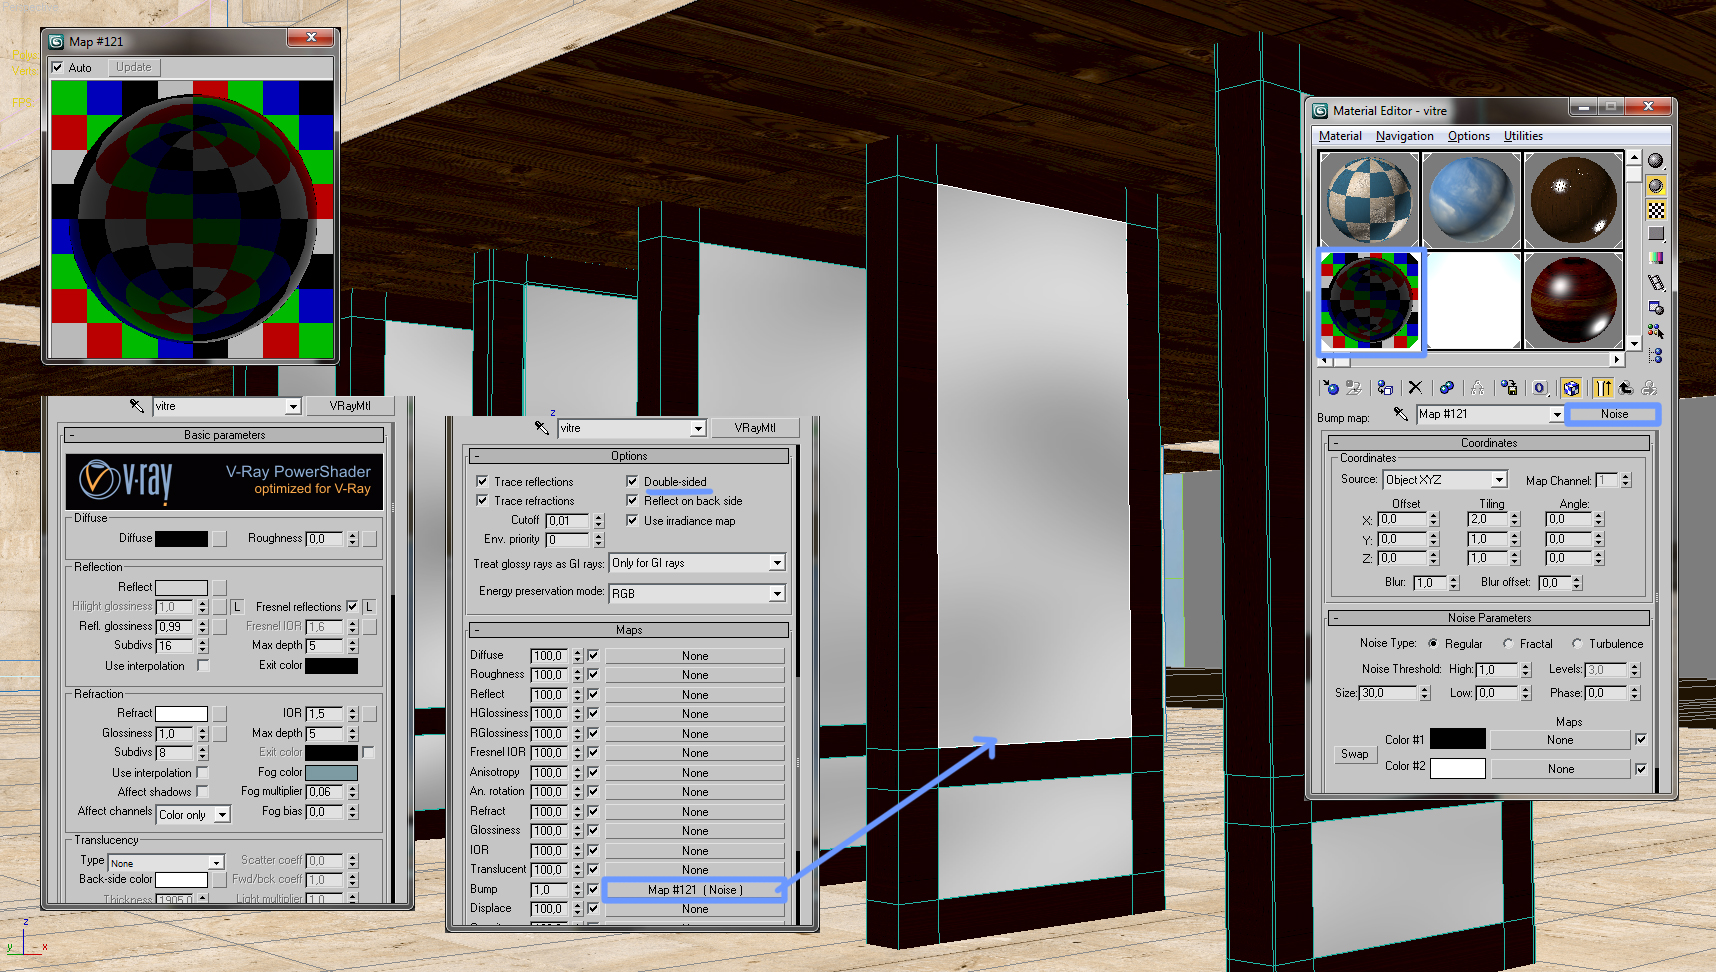Open the Sample Type sphere flyout
This screenshot has width=1716, height=972.
click(x=1656, y=161)
